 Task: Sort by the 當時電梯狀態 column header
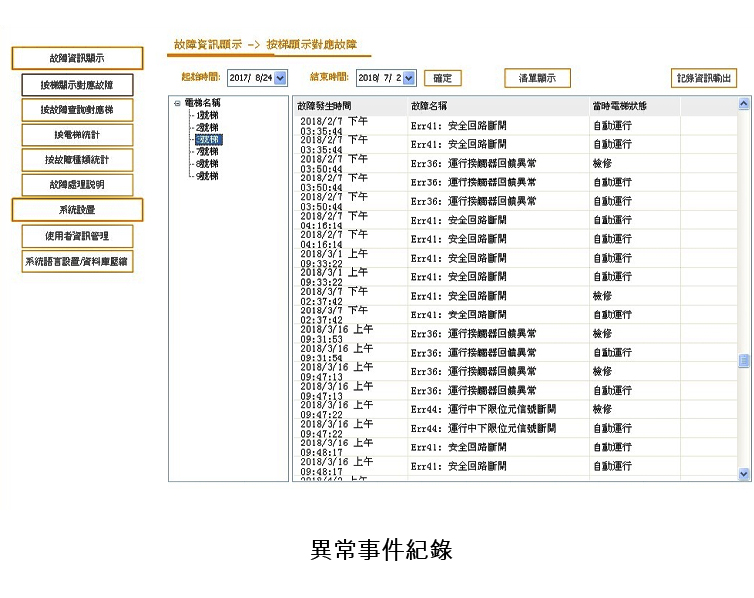[635, 106]
